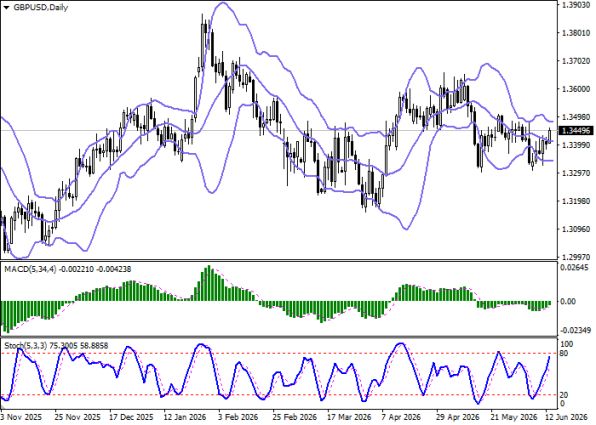This screenshot has height=425, width=596.
Task: Click the 17 Mar 2026 date label
Action: pos(349,417)
